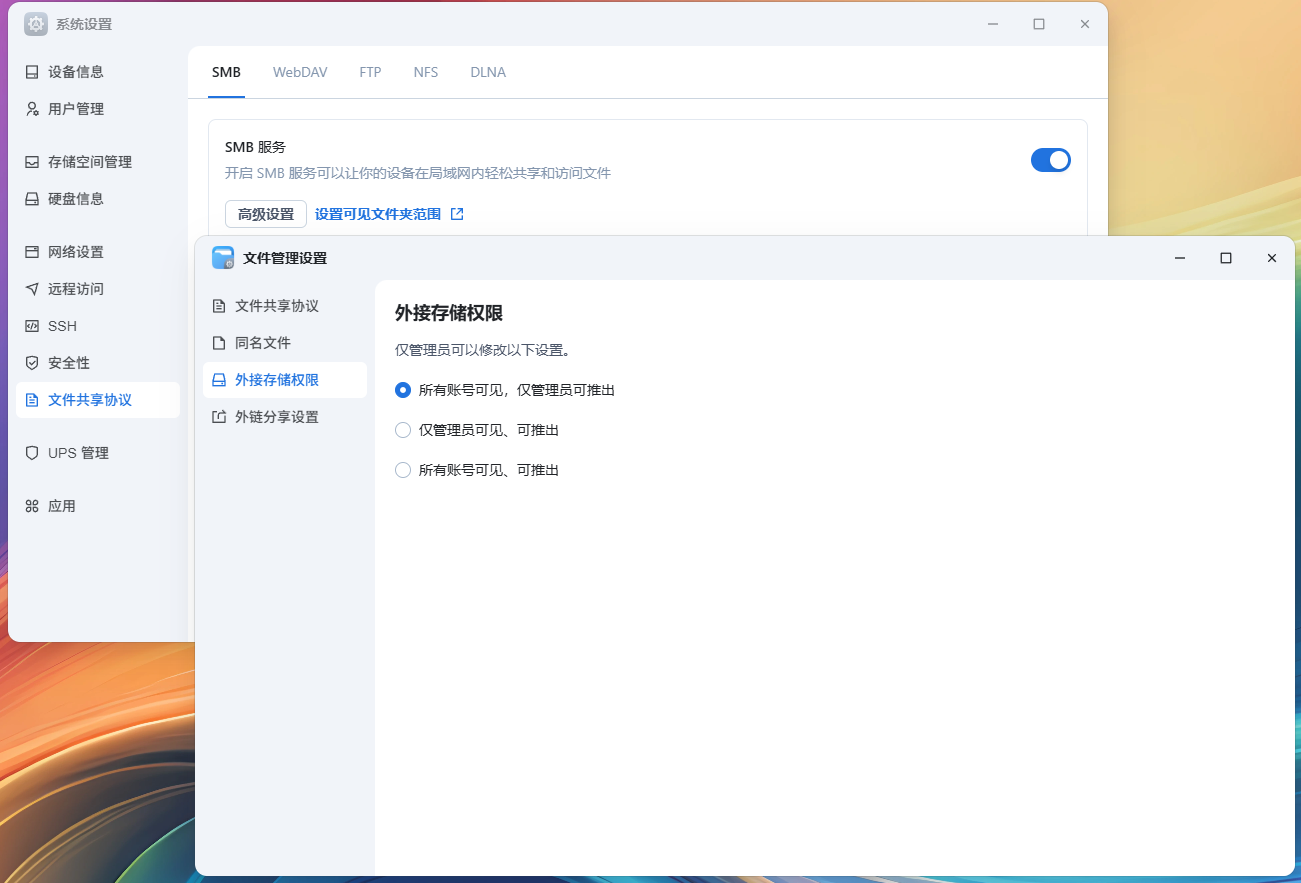Select 所有账号可见、可推出 radio option
Viewport: 1301px width, 883px height.
403,470
